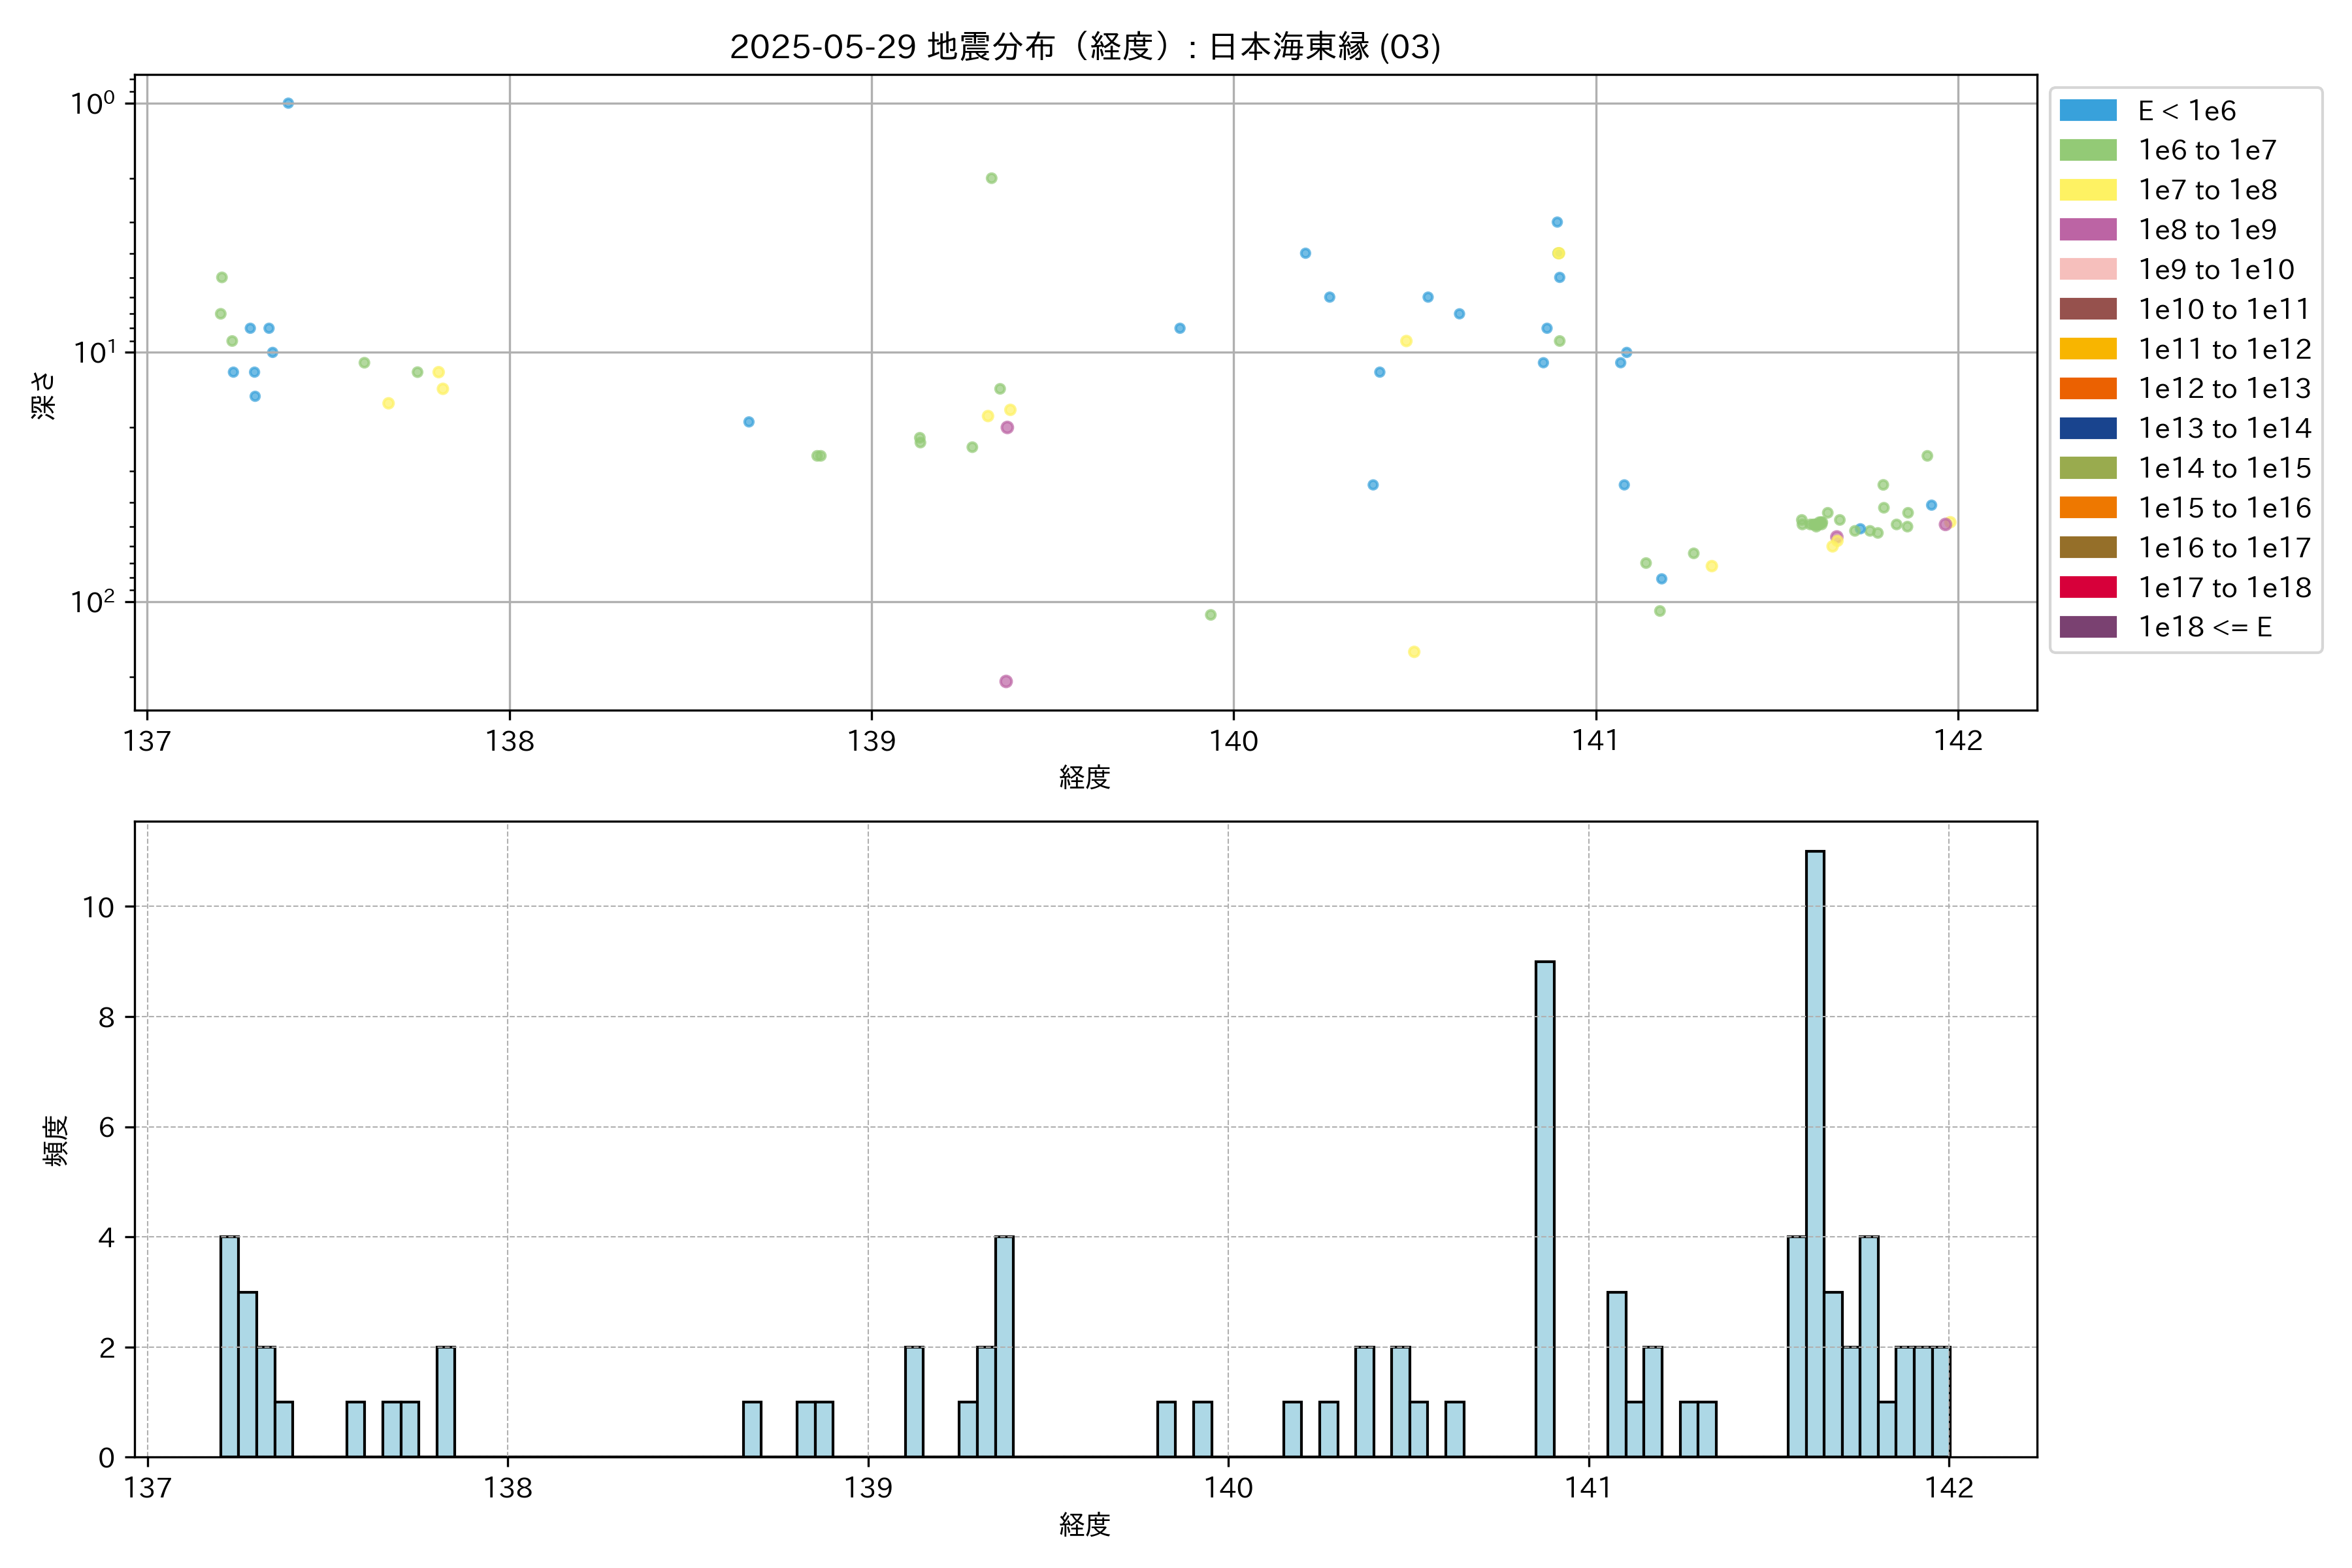Click the green 1e6 to 1e7 legend swatch
The image size is (2352, 1568).
pyautogui.click(x=2087, y=150)
